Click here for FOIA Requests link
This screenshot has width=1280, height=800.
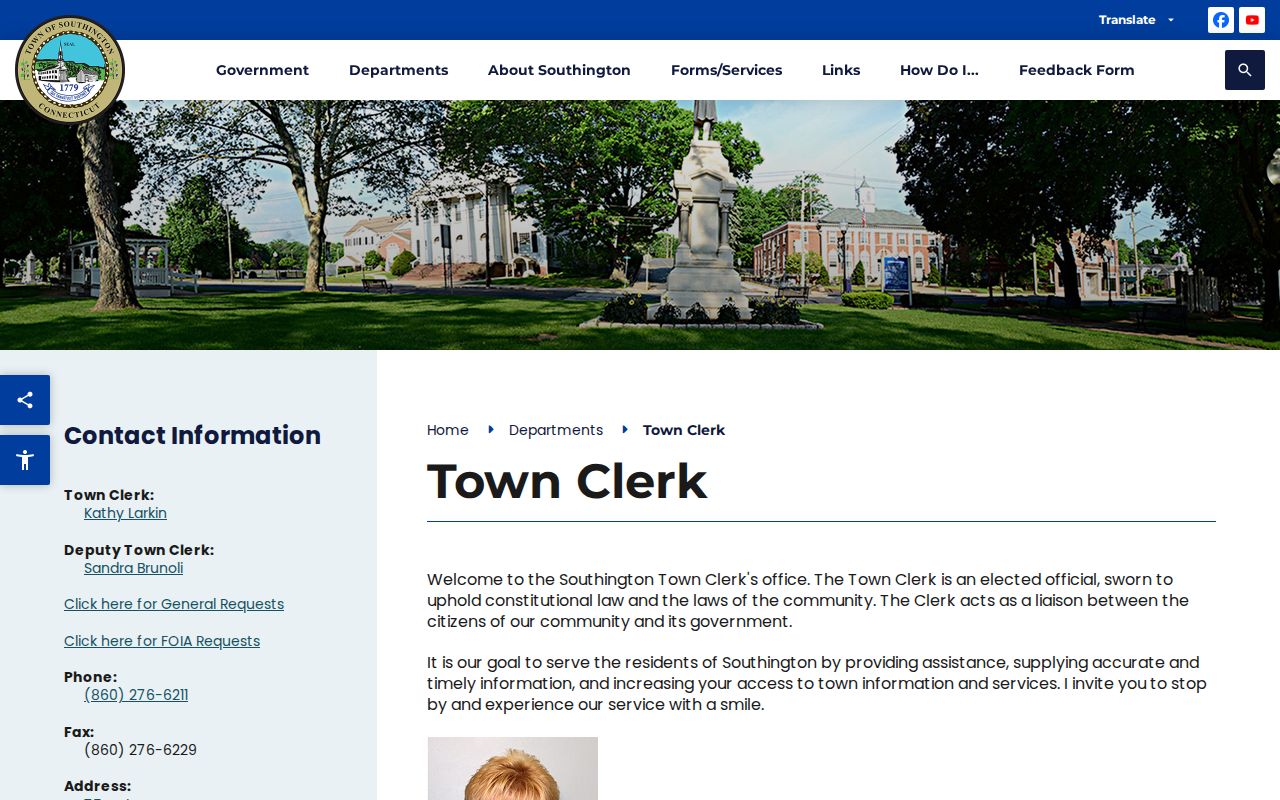pyautogui.click(x=162, y=641)
